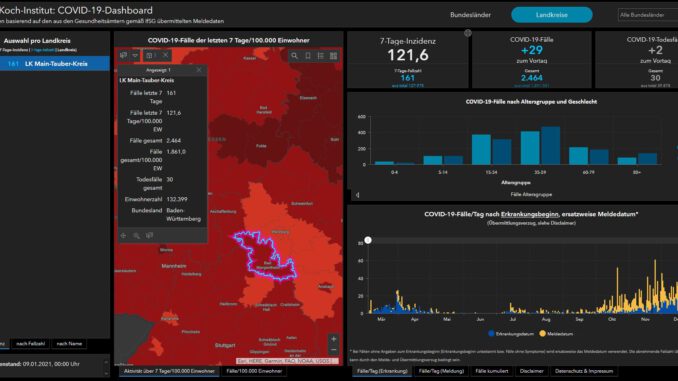Click the Mannheim label on the map
This screenshot has width=678, height=381.
[174, 266]
